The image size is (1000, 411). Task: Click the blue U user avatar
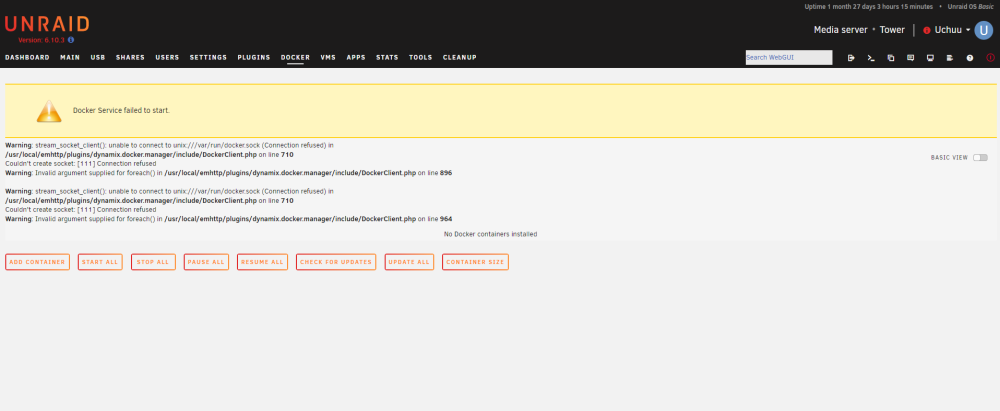point(983,30)
